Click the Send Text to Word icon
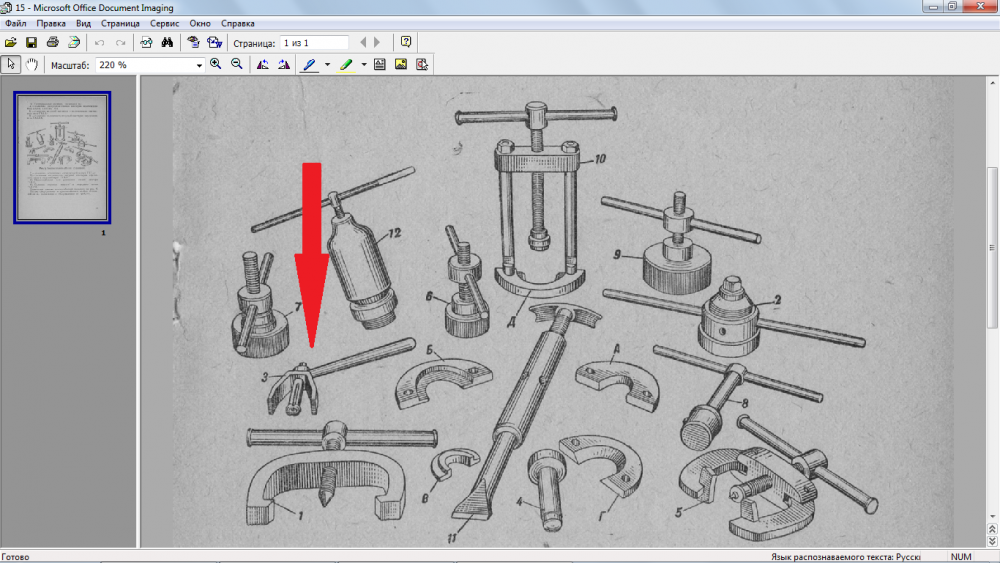 tap(214, 43)
